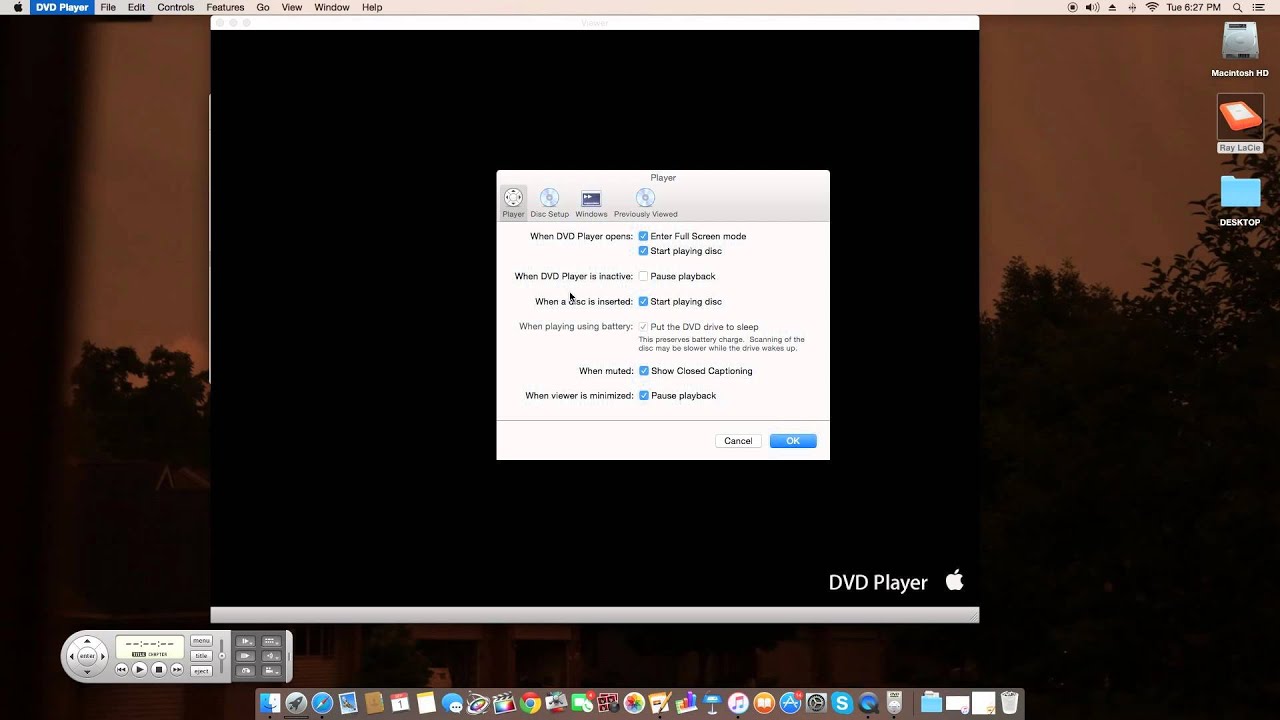Open Skype from the Dock

(x=842, y=703)
